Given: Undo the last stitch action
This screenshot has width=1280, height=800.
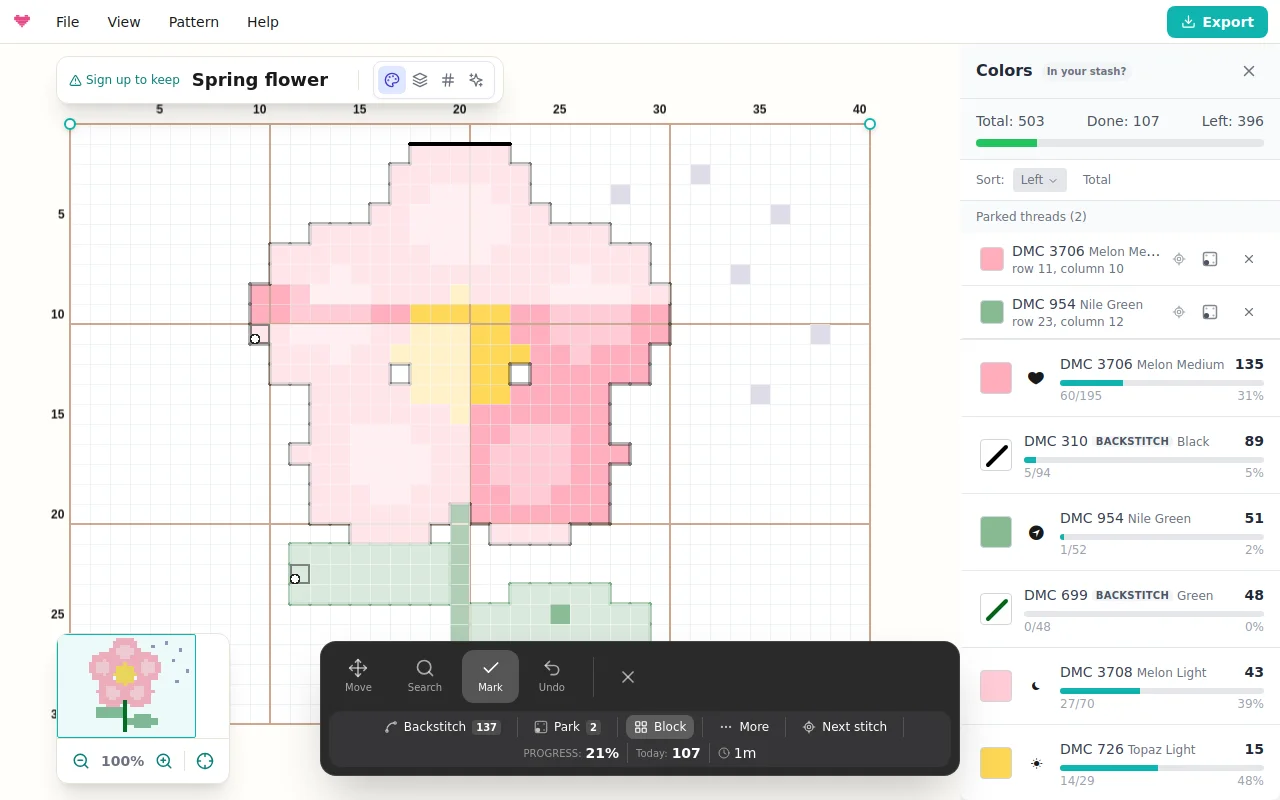Looking at the screenshot, I should pos(552,676).
